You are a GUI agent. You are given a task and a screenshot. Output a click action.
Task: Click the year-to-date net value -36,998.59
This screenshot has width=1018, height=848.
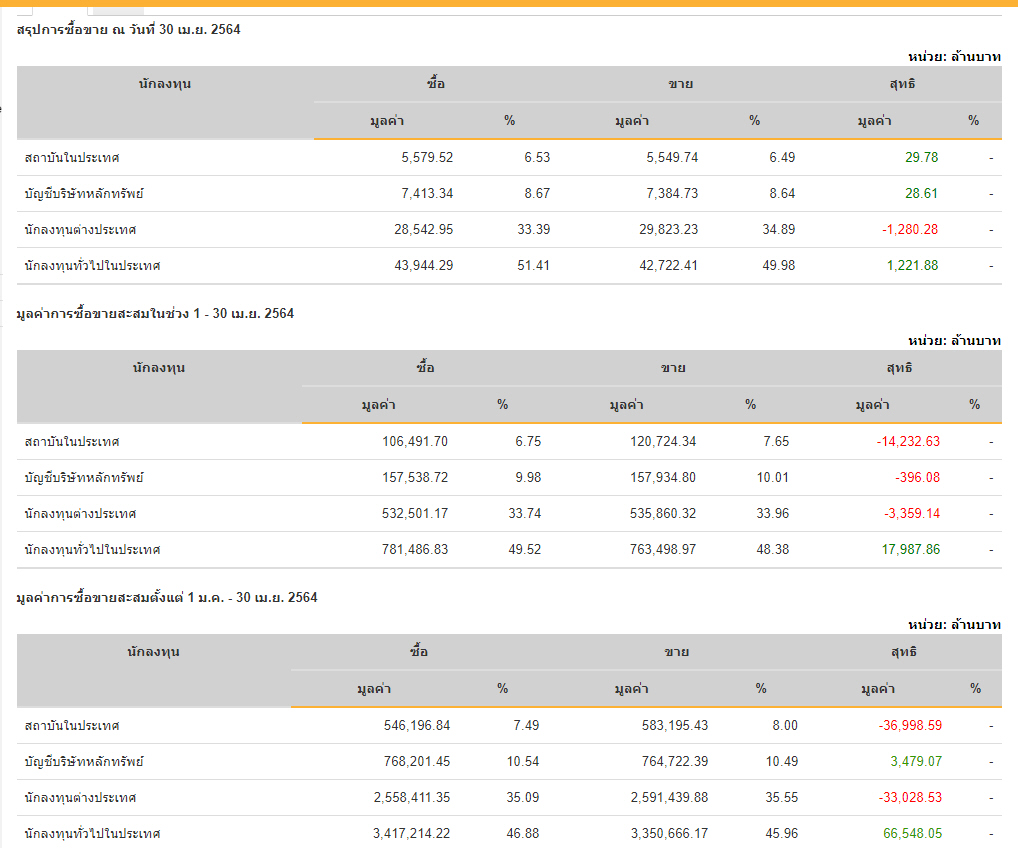(904, 726)
